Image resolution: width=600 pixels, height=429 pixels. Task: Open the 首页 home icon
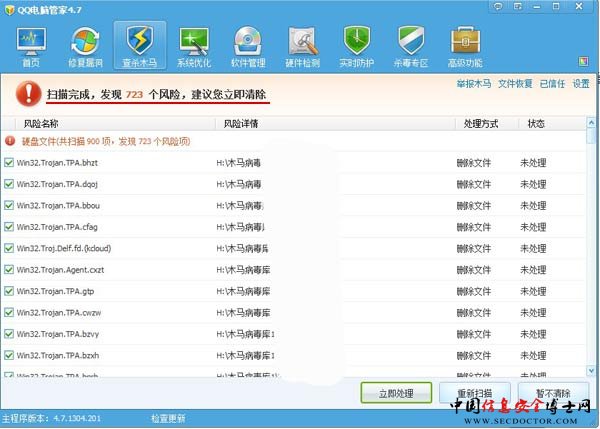pyautogui.click(x=31, y=46)
